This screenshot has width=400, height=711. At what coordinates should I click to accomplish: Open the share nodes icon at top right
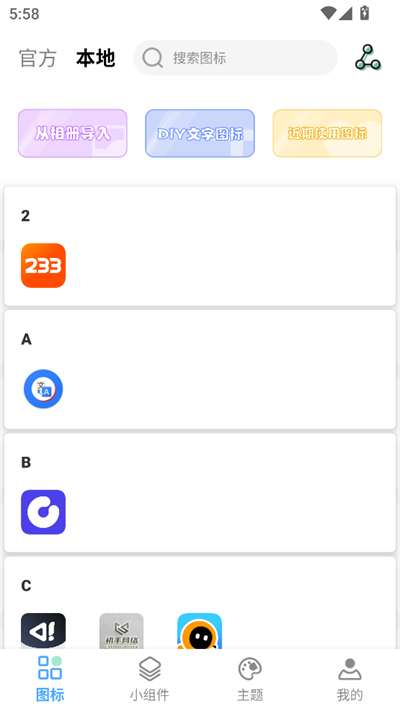[x=368, y=58]
